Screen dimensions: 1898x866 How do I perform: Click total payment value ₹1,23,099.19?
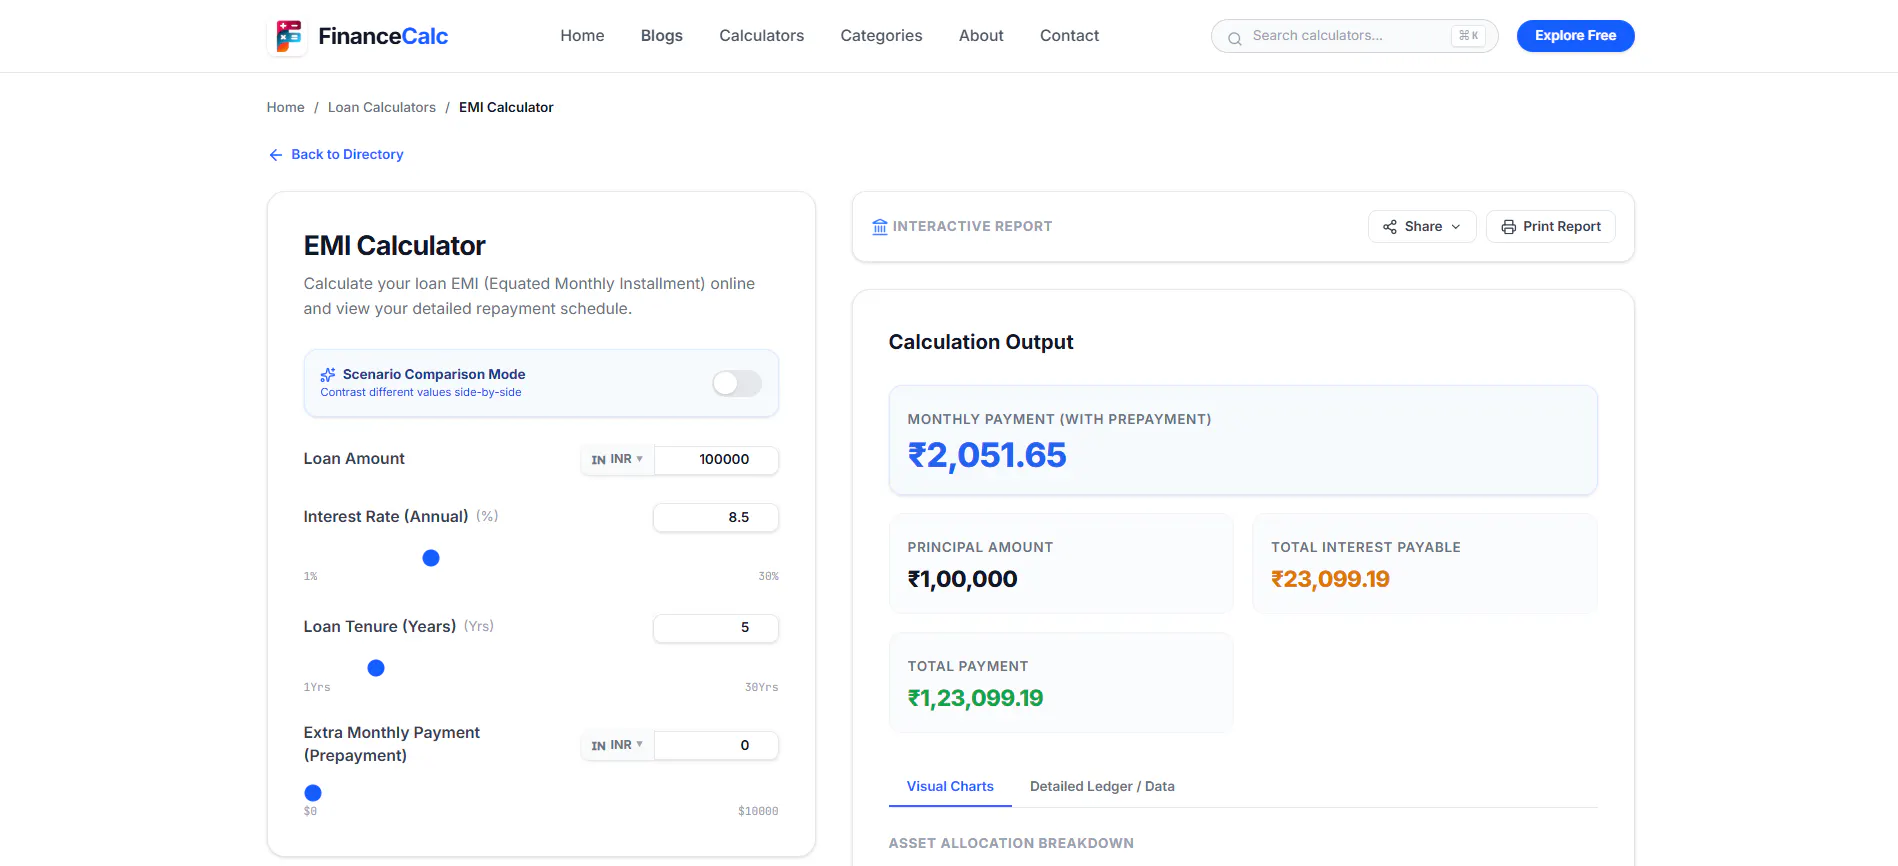975,698
